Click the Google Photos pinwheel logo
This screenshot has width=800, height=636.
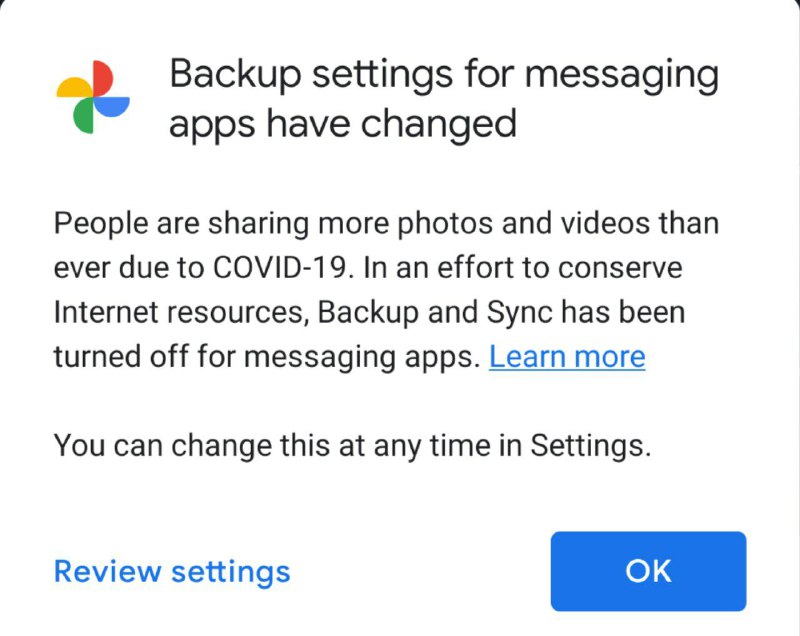(93, 97)
